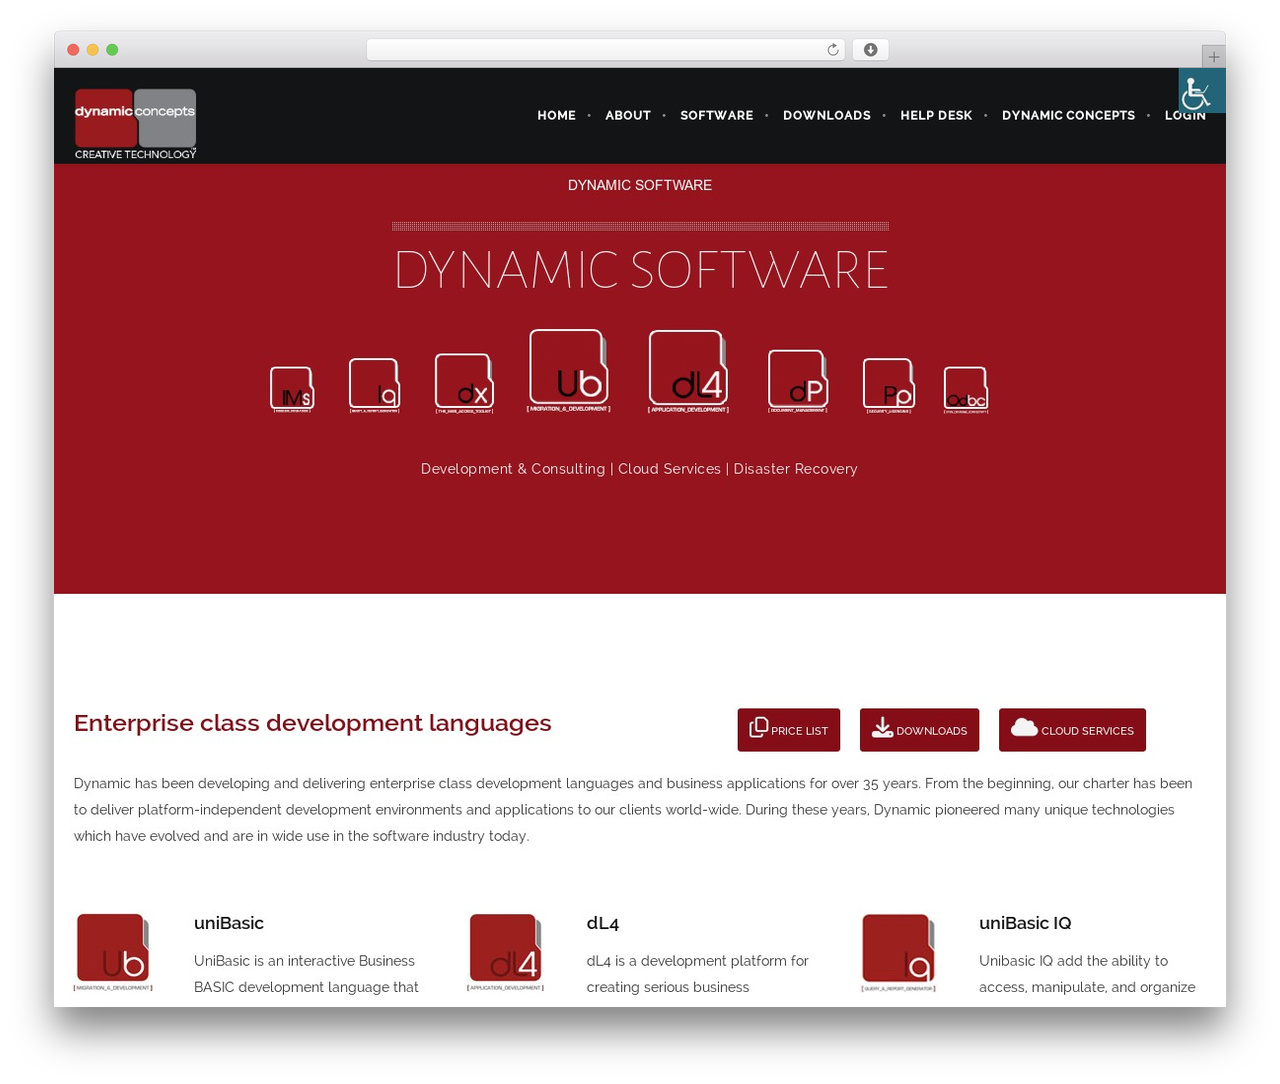The height and width of the screenshot is (1084, 1280).
Task: Click the Dynamic Concepts logo
Action: [135, 124]
